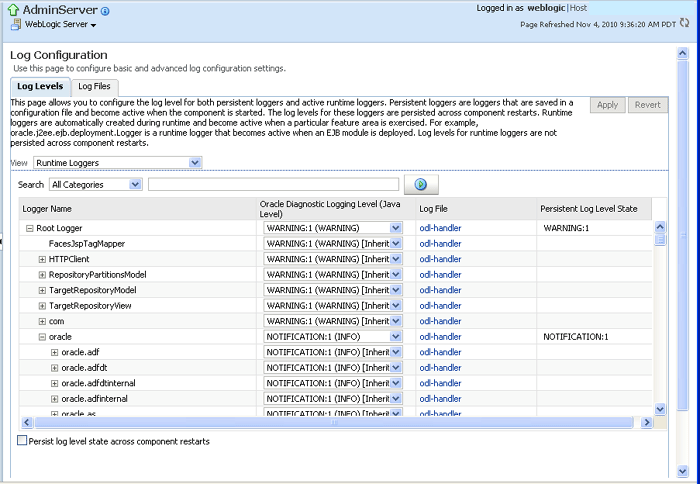This screenshot has height=484, width=700.
Task: Open the WebLogic Server menu
Action: [x=60, y=25]
